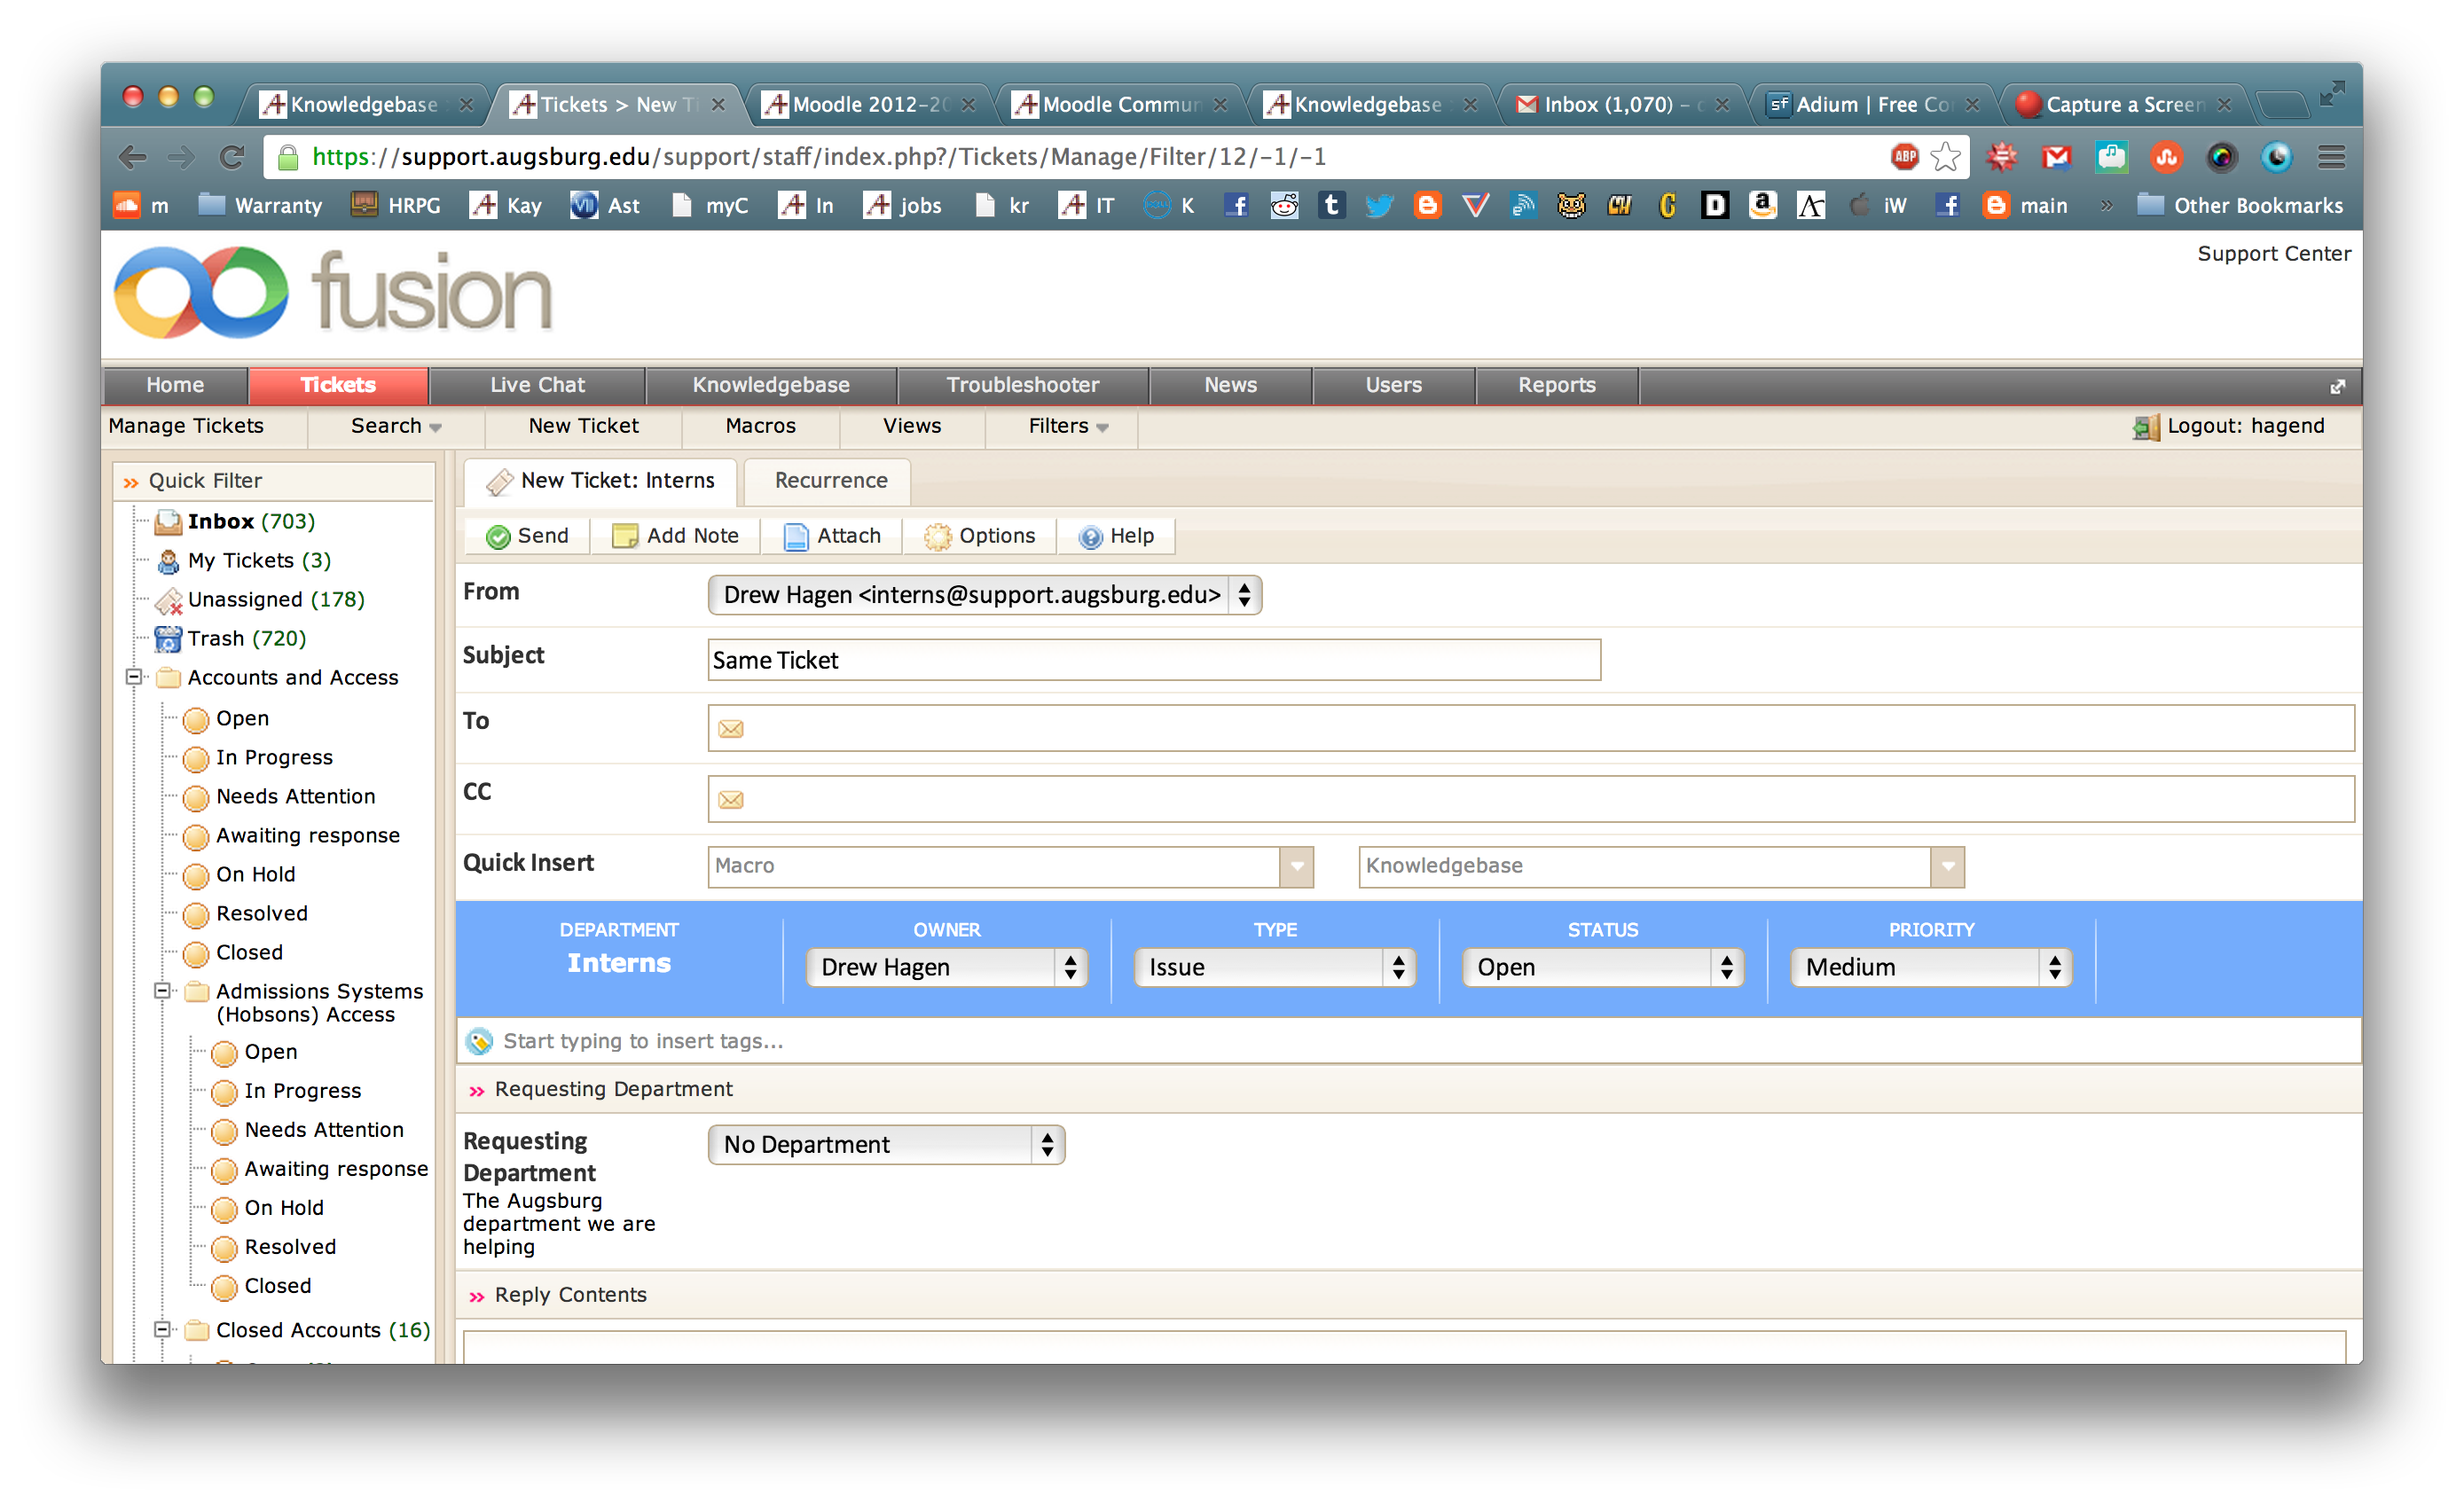
Task: Click the Adblock Plus extension icon
Action: click(x=1905, y=156)
